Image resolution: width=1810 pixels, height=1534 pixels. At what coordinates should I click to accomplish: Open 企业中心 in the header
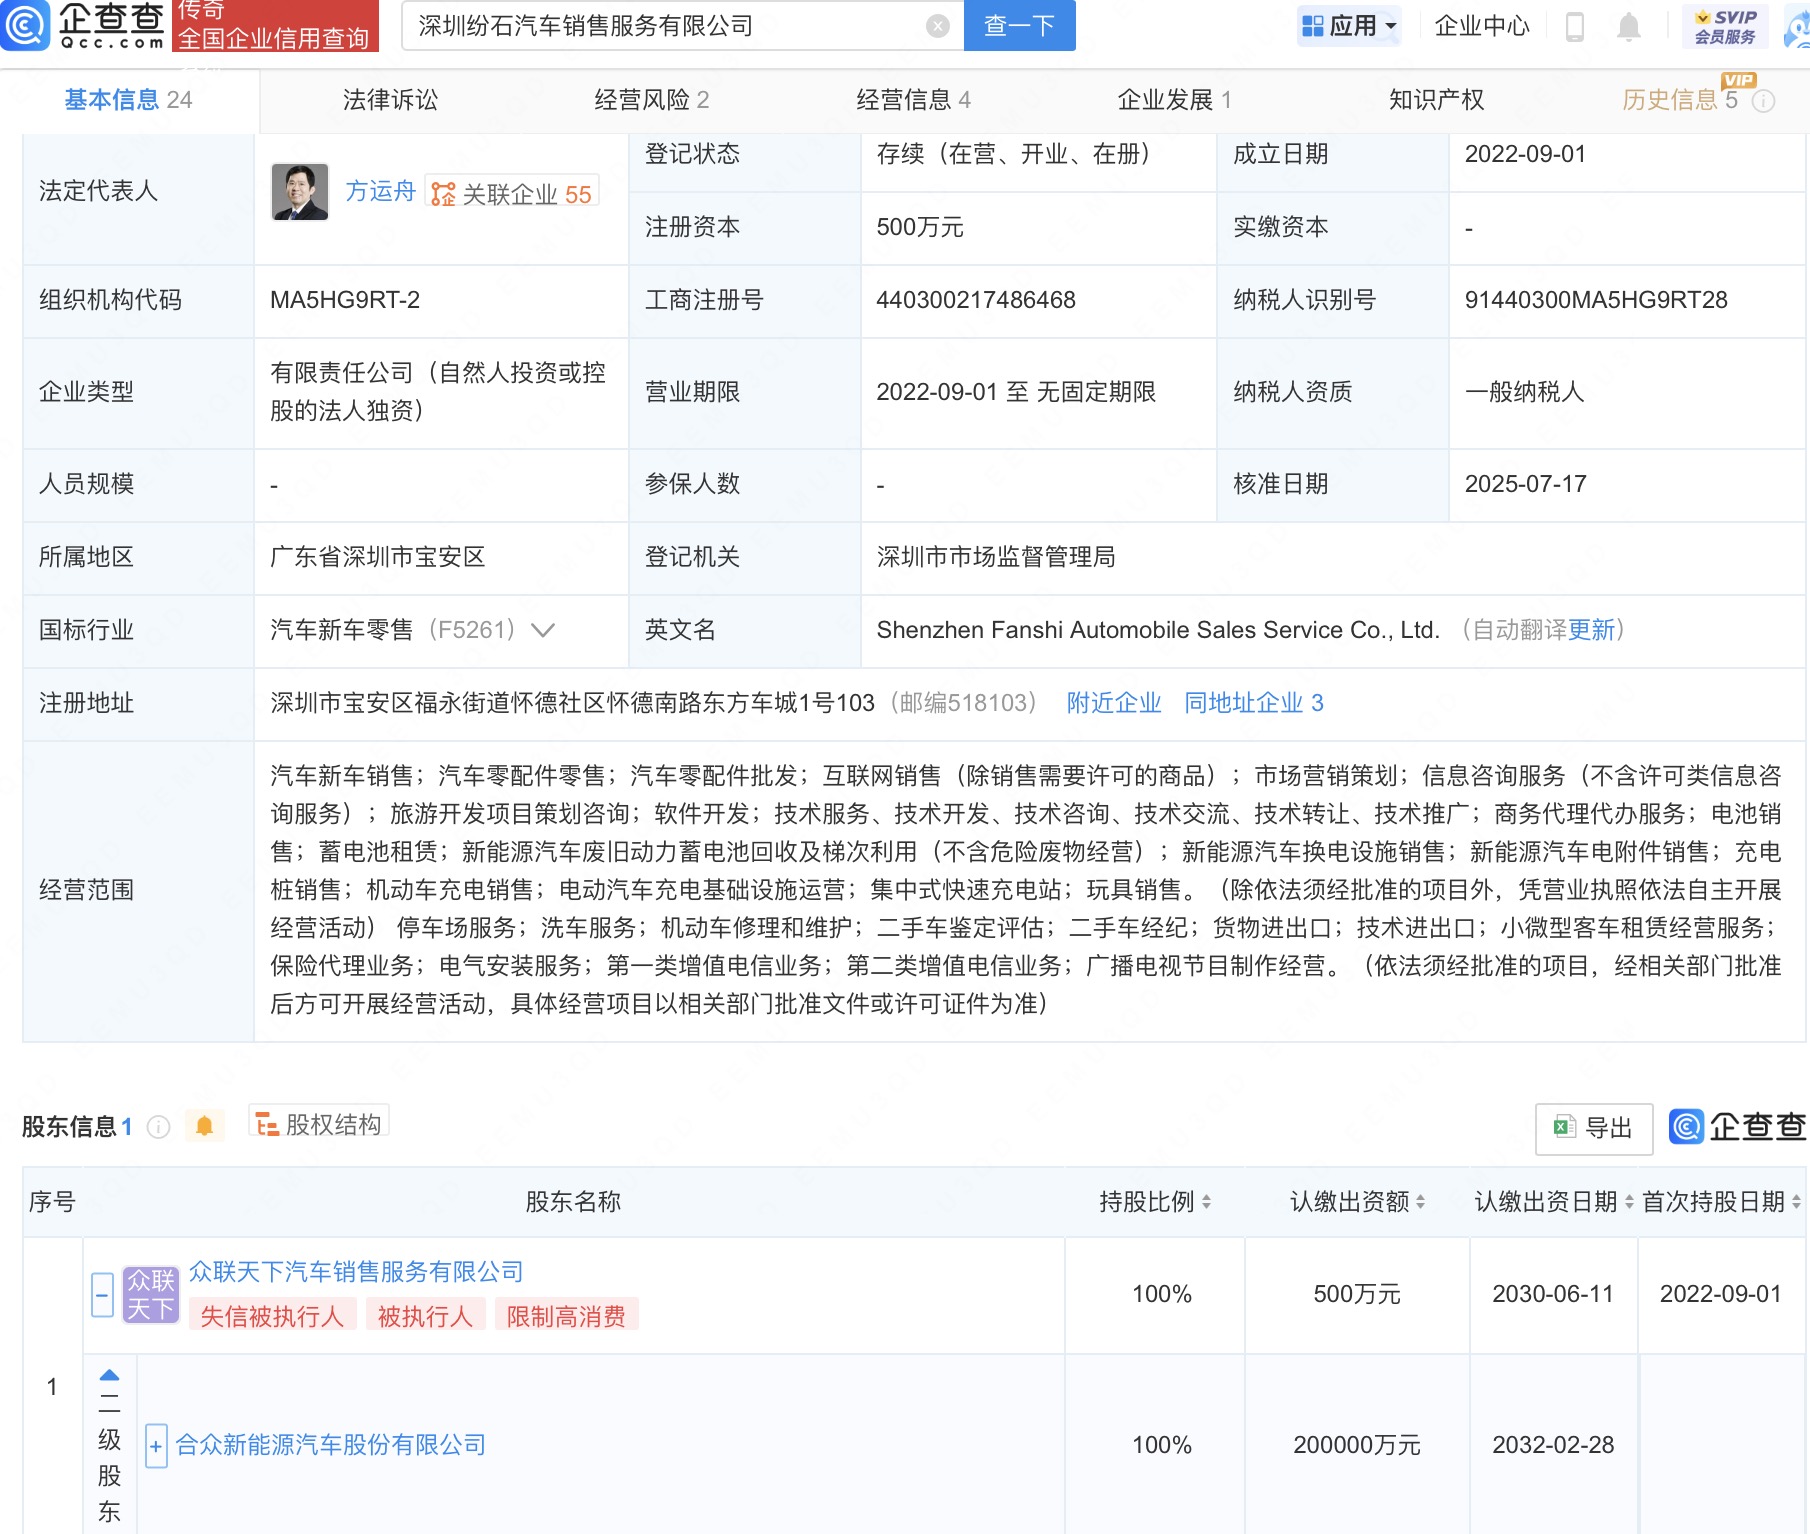tap(1482, 26)
